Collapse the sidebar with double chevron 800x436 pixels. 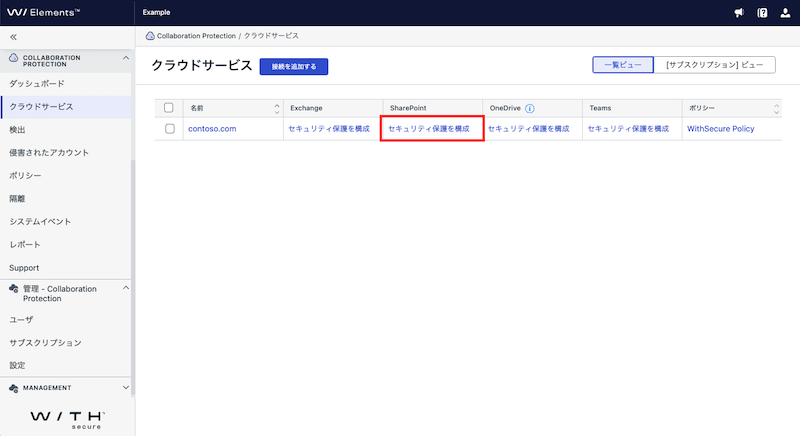tap(13, 37)
